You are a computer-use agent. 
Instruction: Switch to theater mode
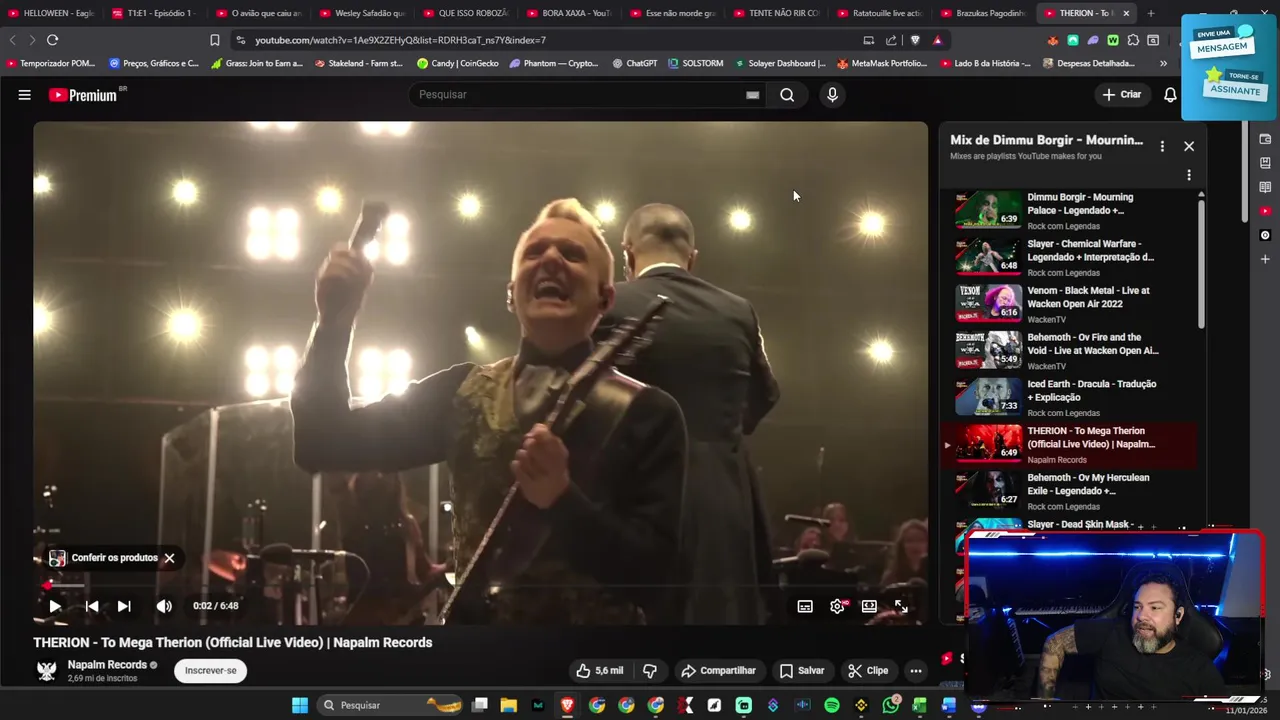point(869,606)
